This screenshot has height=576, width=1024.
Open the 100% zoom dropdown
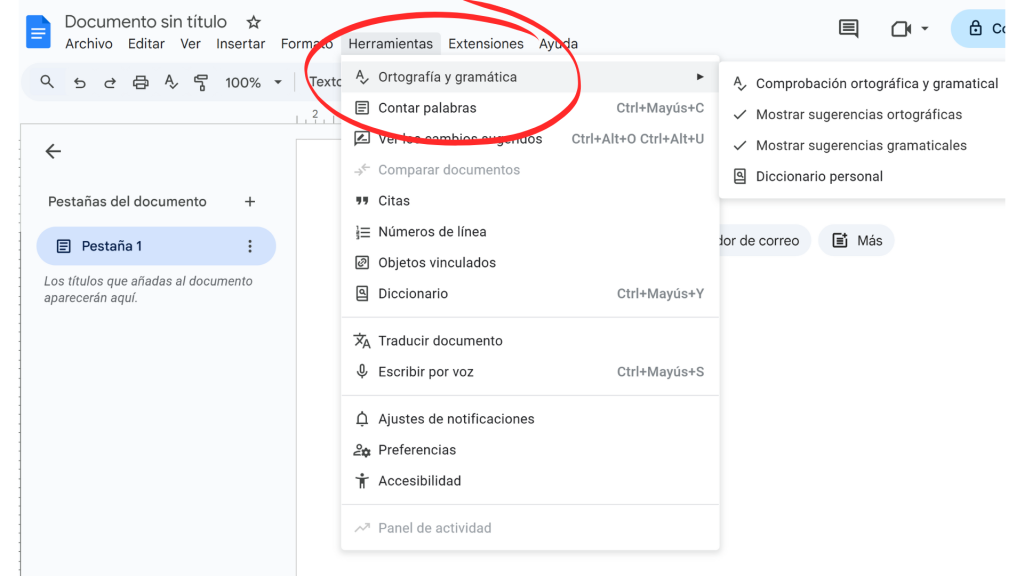(x=253, y=83)
